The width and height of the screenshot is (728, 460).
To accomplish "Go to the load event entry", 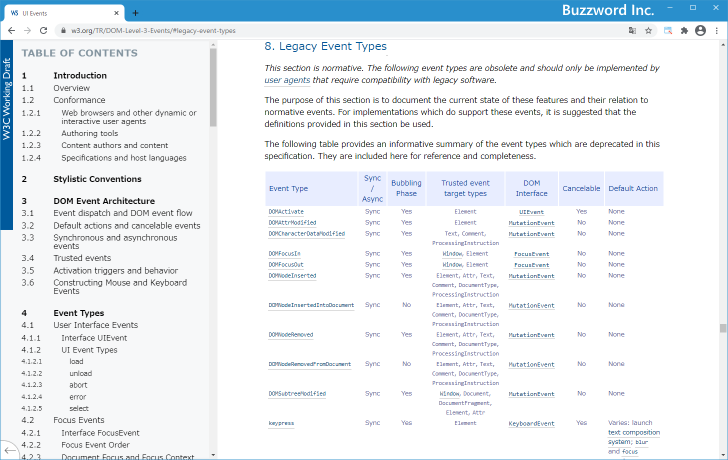I will click(77, 362).
